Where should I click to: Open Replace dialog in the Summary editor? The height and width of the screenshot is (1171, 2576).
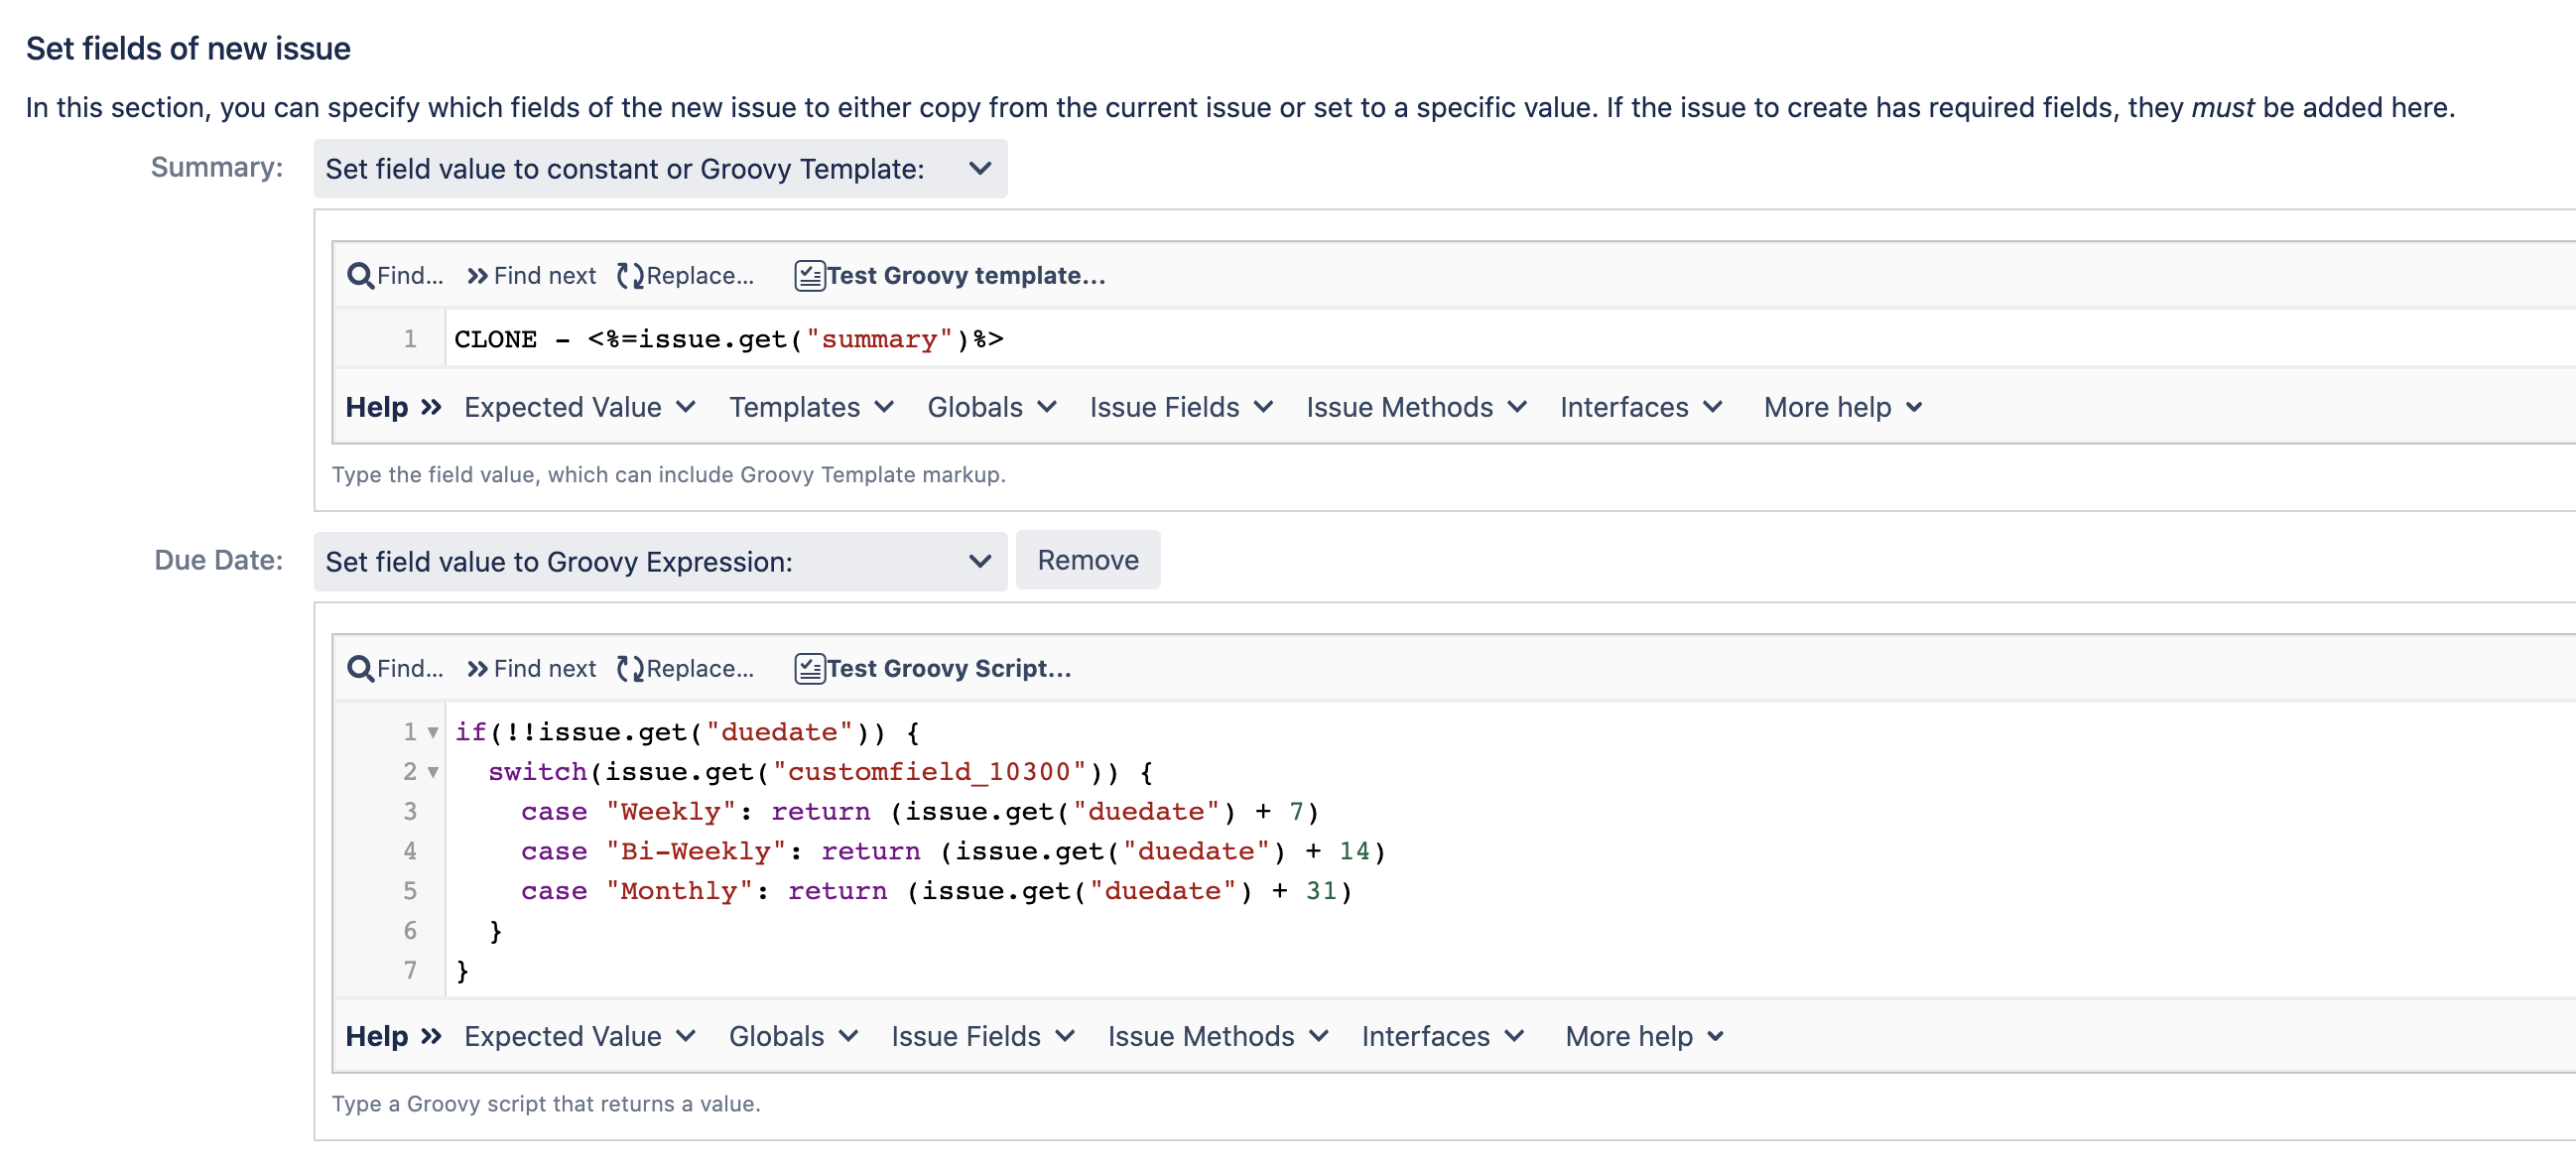coord(687,276)
